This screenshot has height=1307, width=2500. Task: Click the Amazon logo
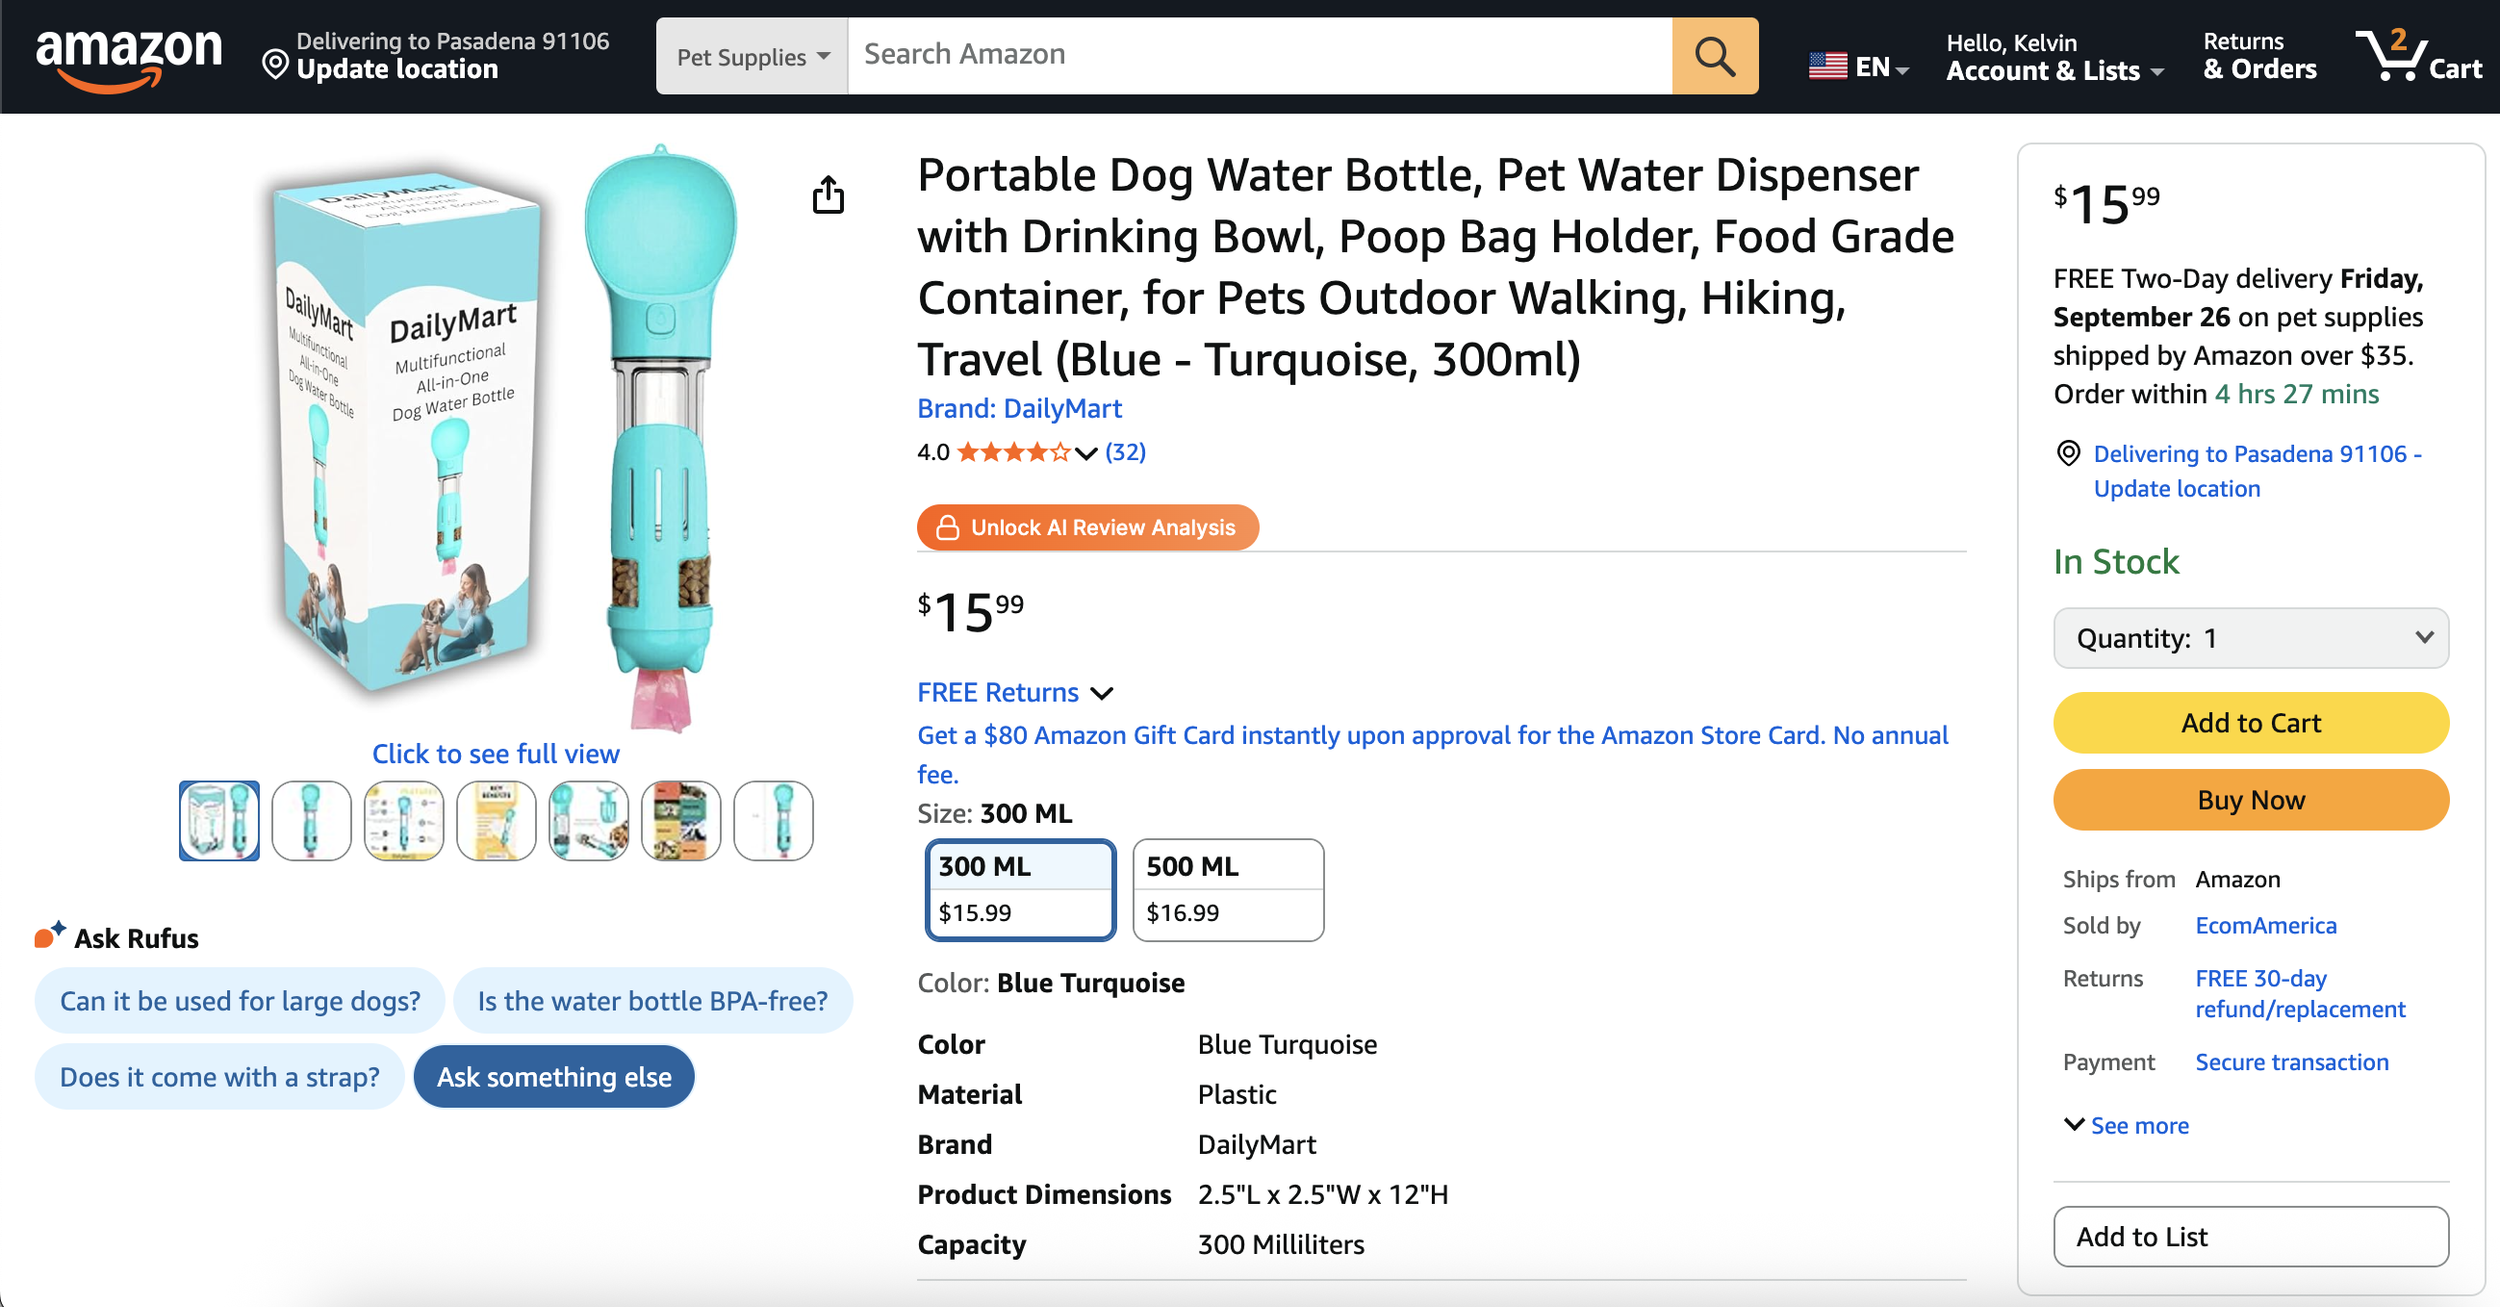(128, 57)
